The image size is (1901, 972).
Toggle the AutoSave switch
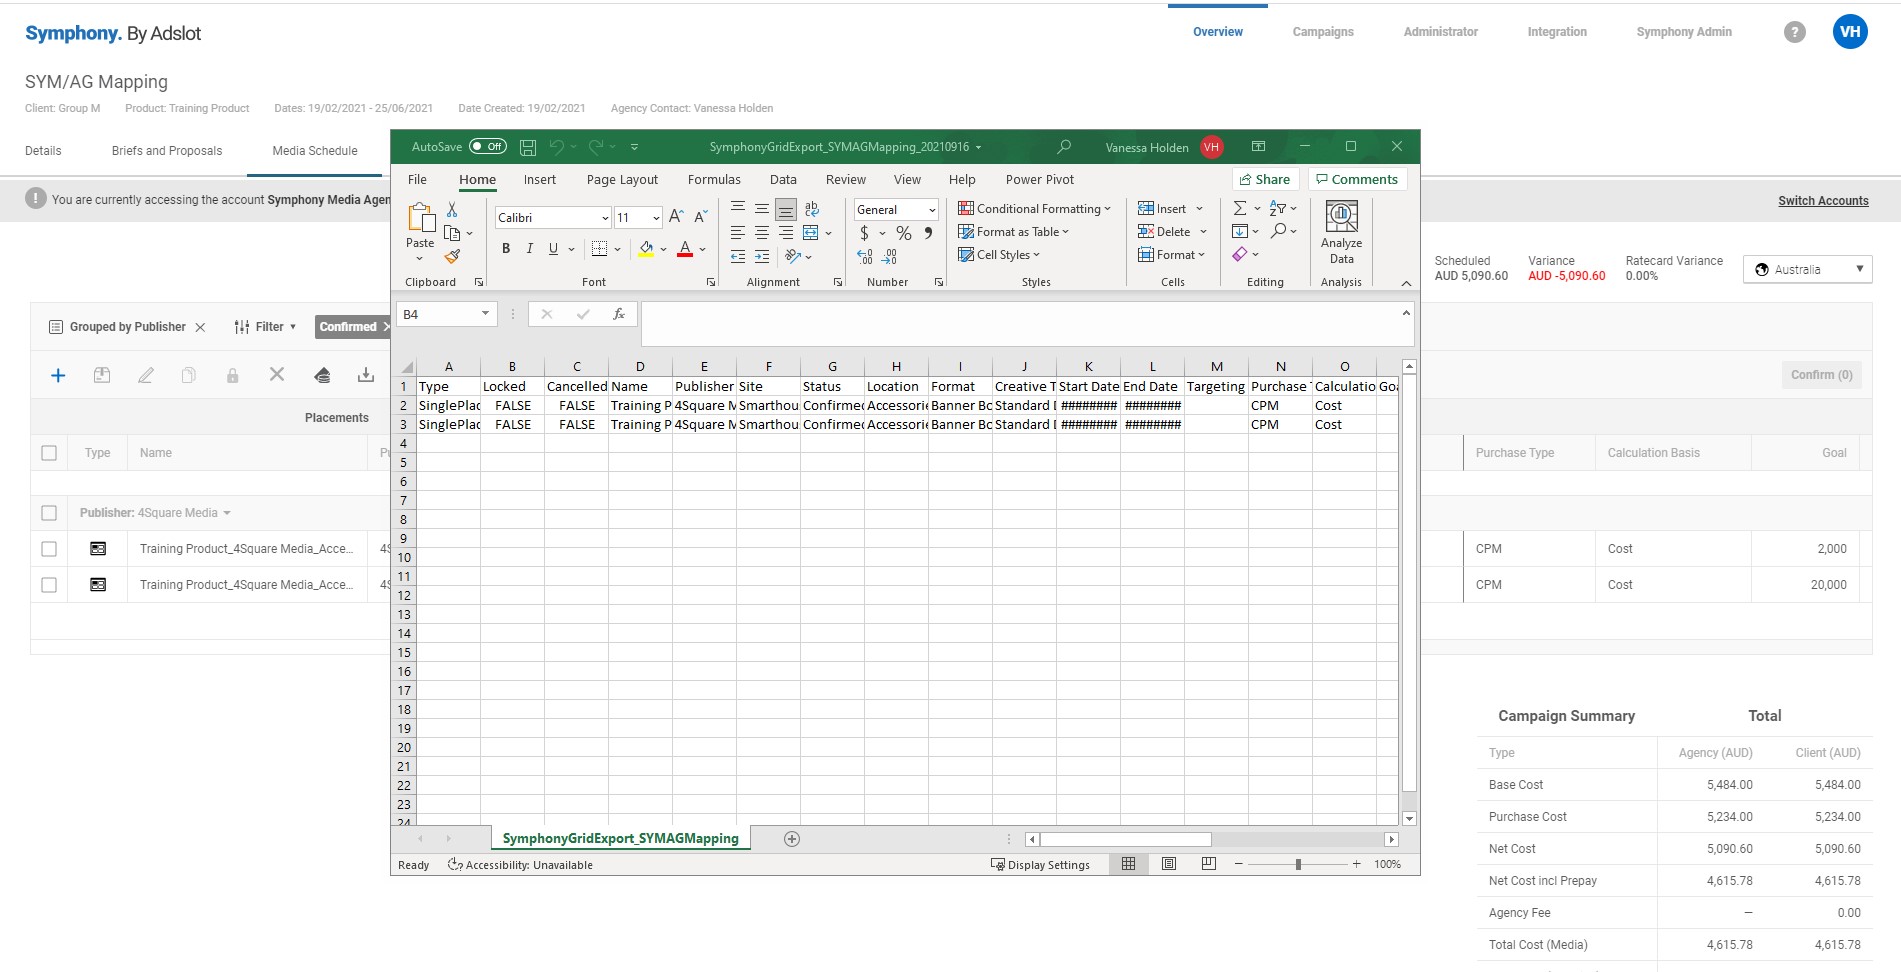click(x=488, y=147)
